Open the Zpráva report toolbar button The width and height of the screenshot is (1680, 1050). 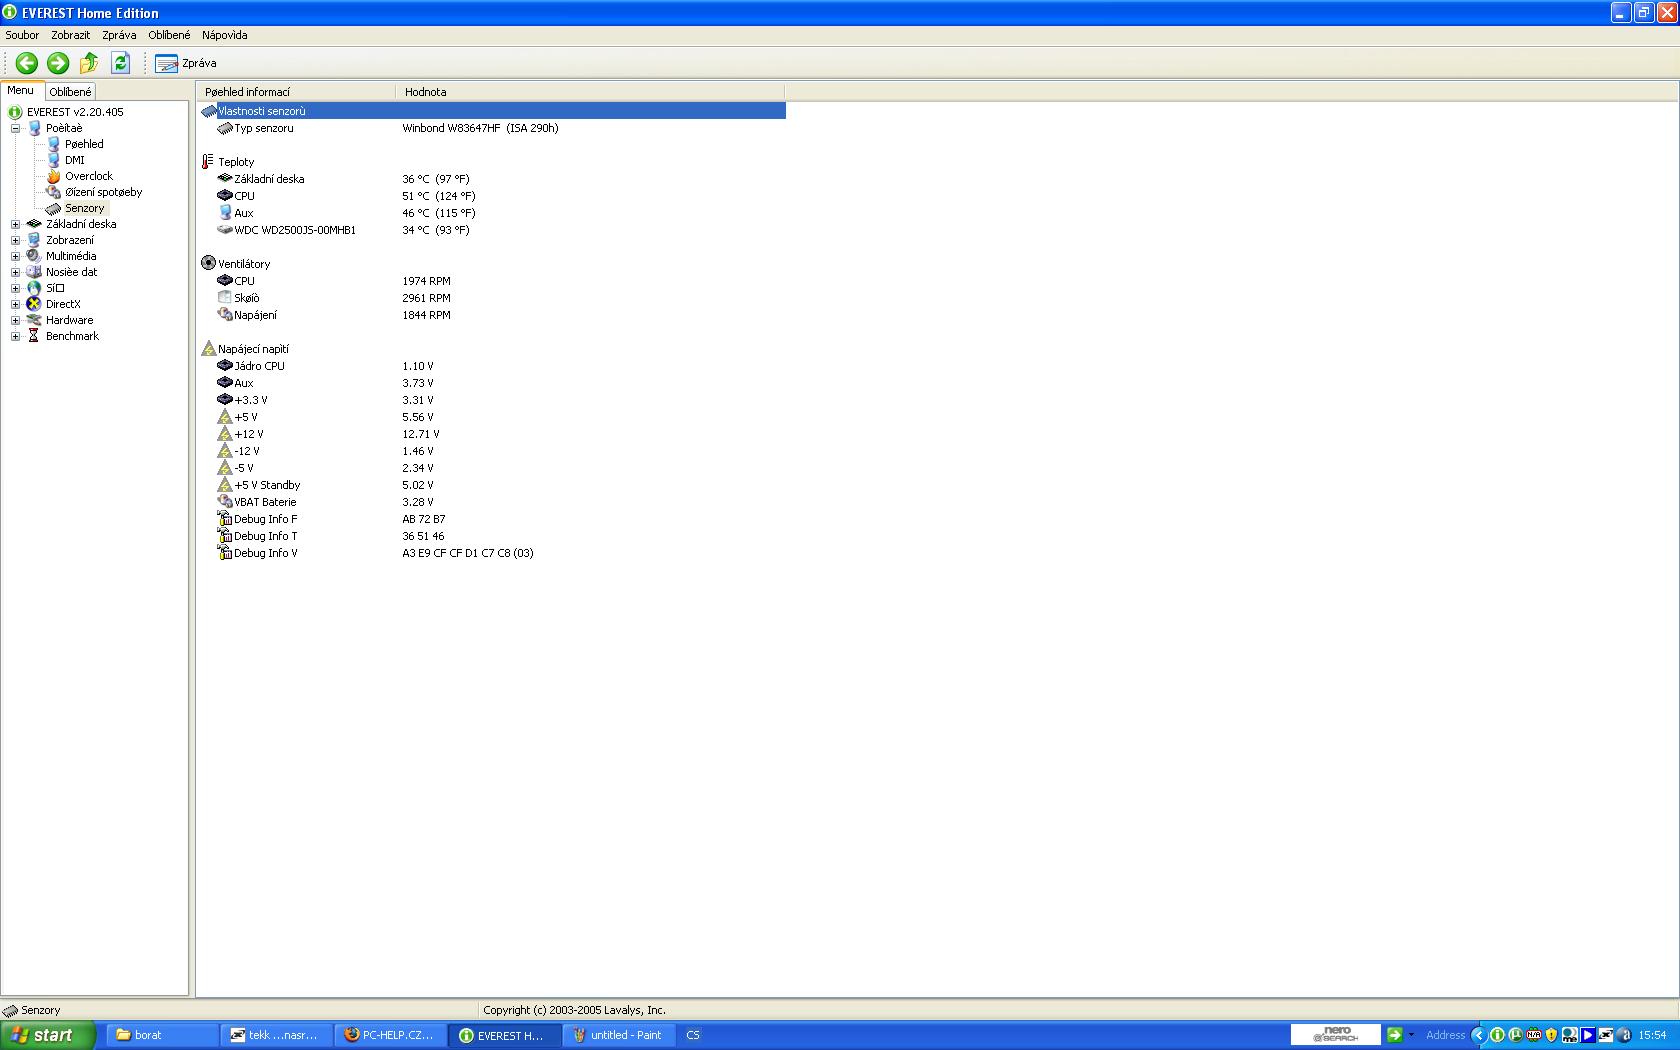click(186, 63)
